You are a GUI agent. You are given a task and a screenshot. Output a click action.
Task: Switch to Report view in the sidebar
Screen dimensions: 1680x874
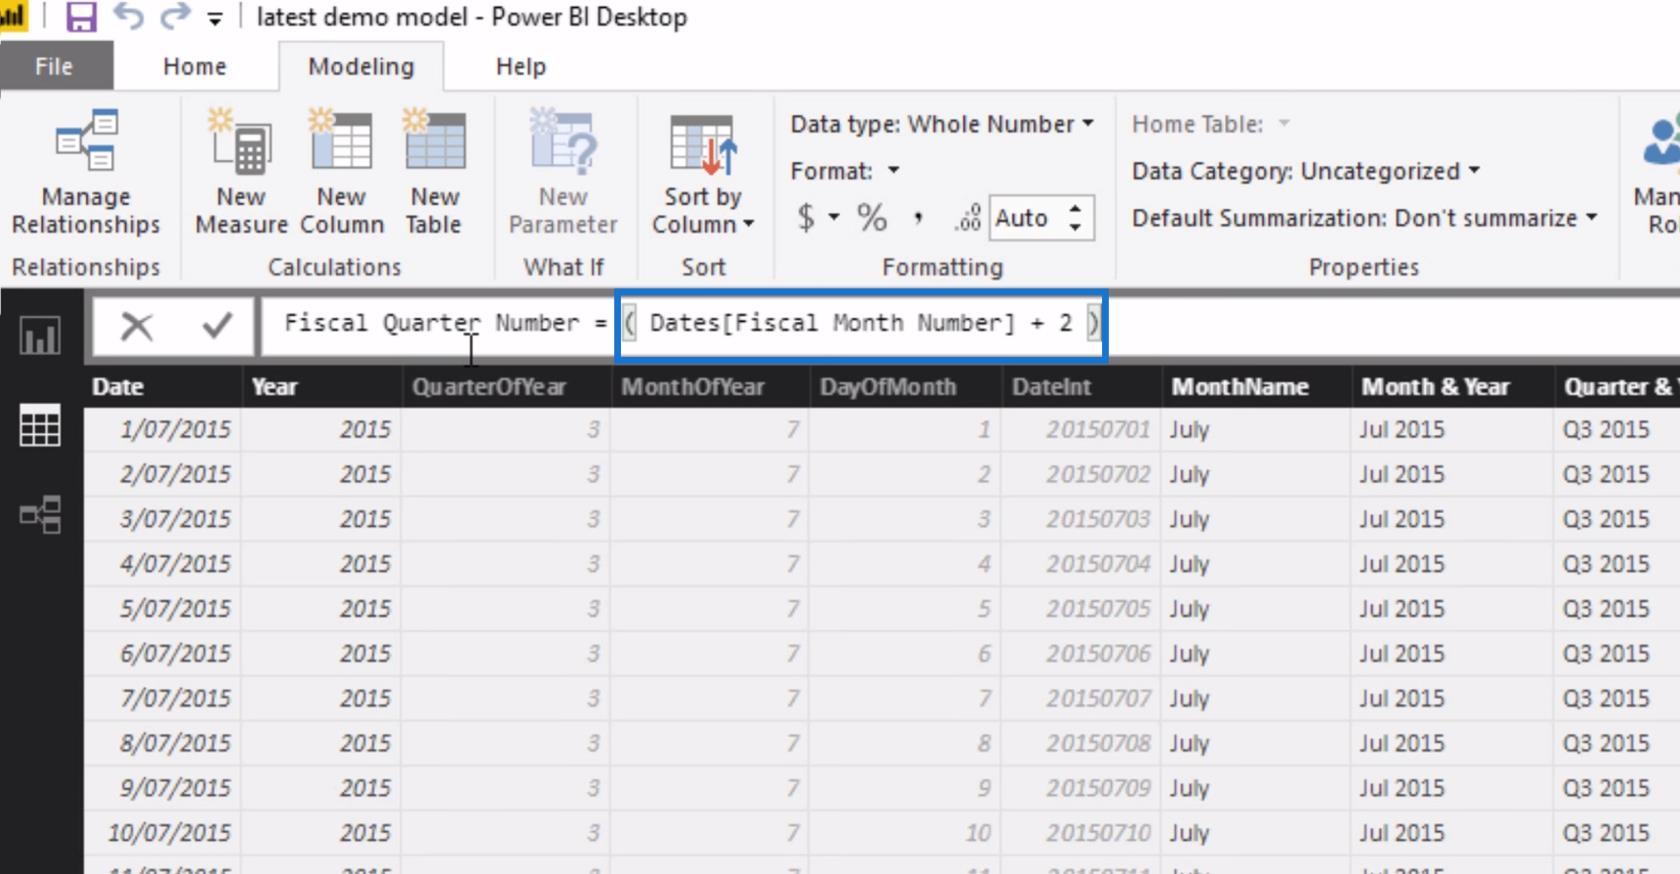(40, 336)
